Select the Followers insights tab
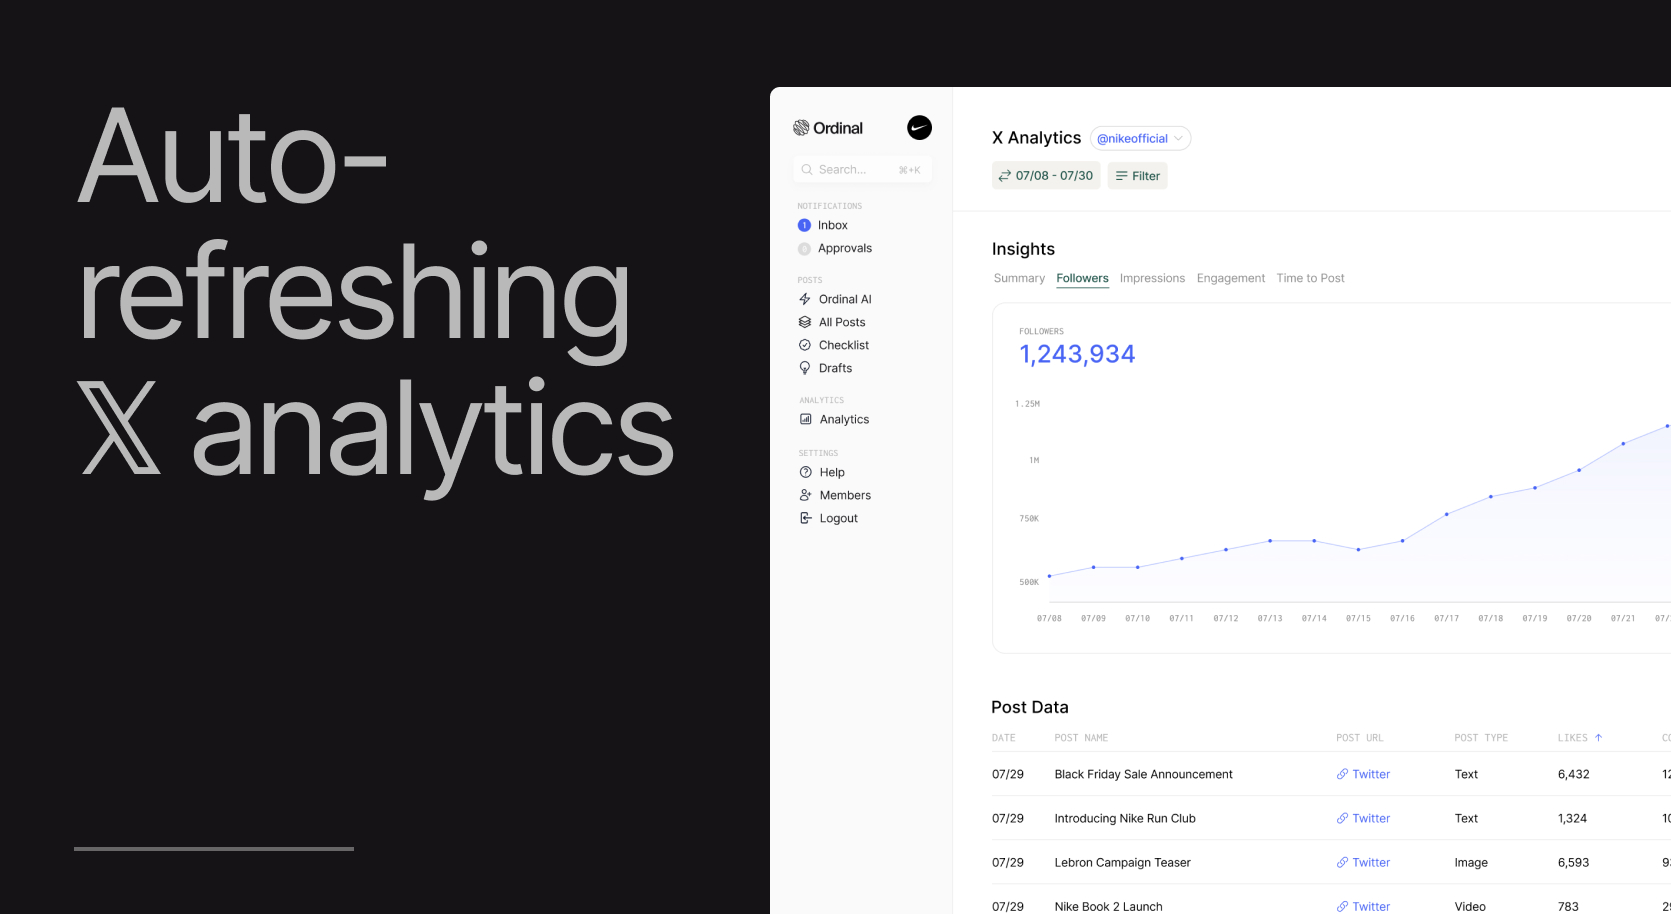Image resolution: width=1671 pixels, height=914 pixels. click(x=1083, y=278)
